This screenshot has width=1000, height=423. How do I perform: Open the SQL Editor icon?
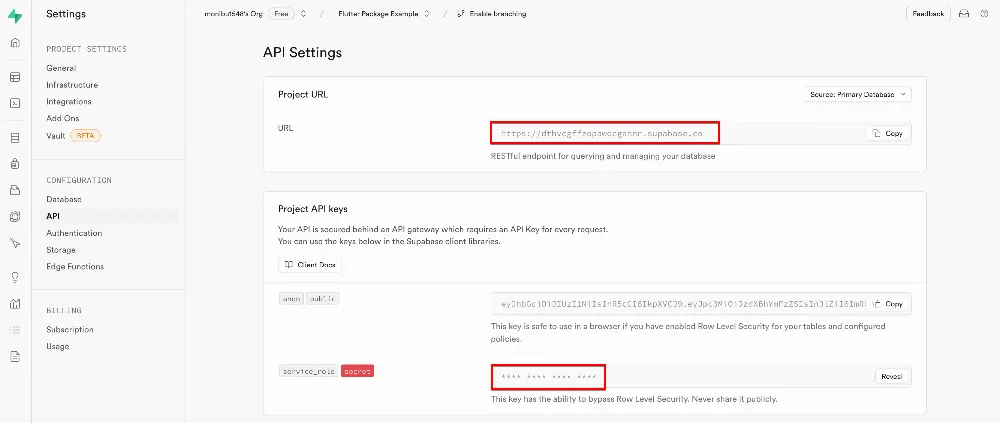click(14, 102)
